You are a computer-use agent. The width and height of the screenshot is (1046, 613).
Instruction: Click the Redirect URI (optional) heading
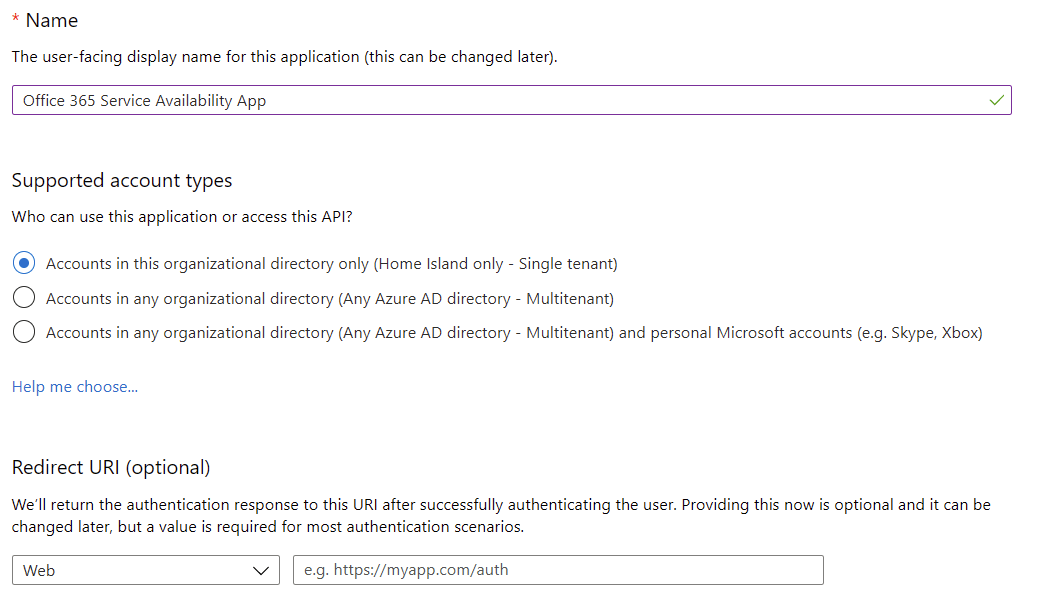pos(111,468)
